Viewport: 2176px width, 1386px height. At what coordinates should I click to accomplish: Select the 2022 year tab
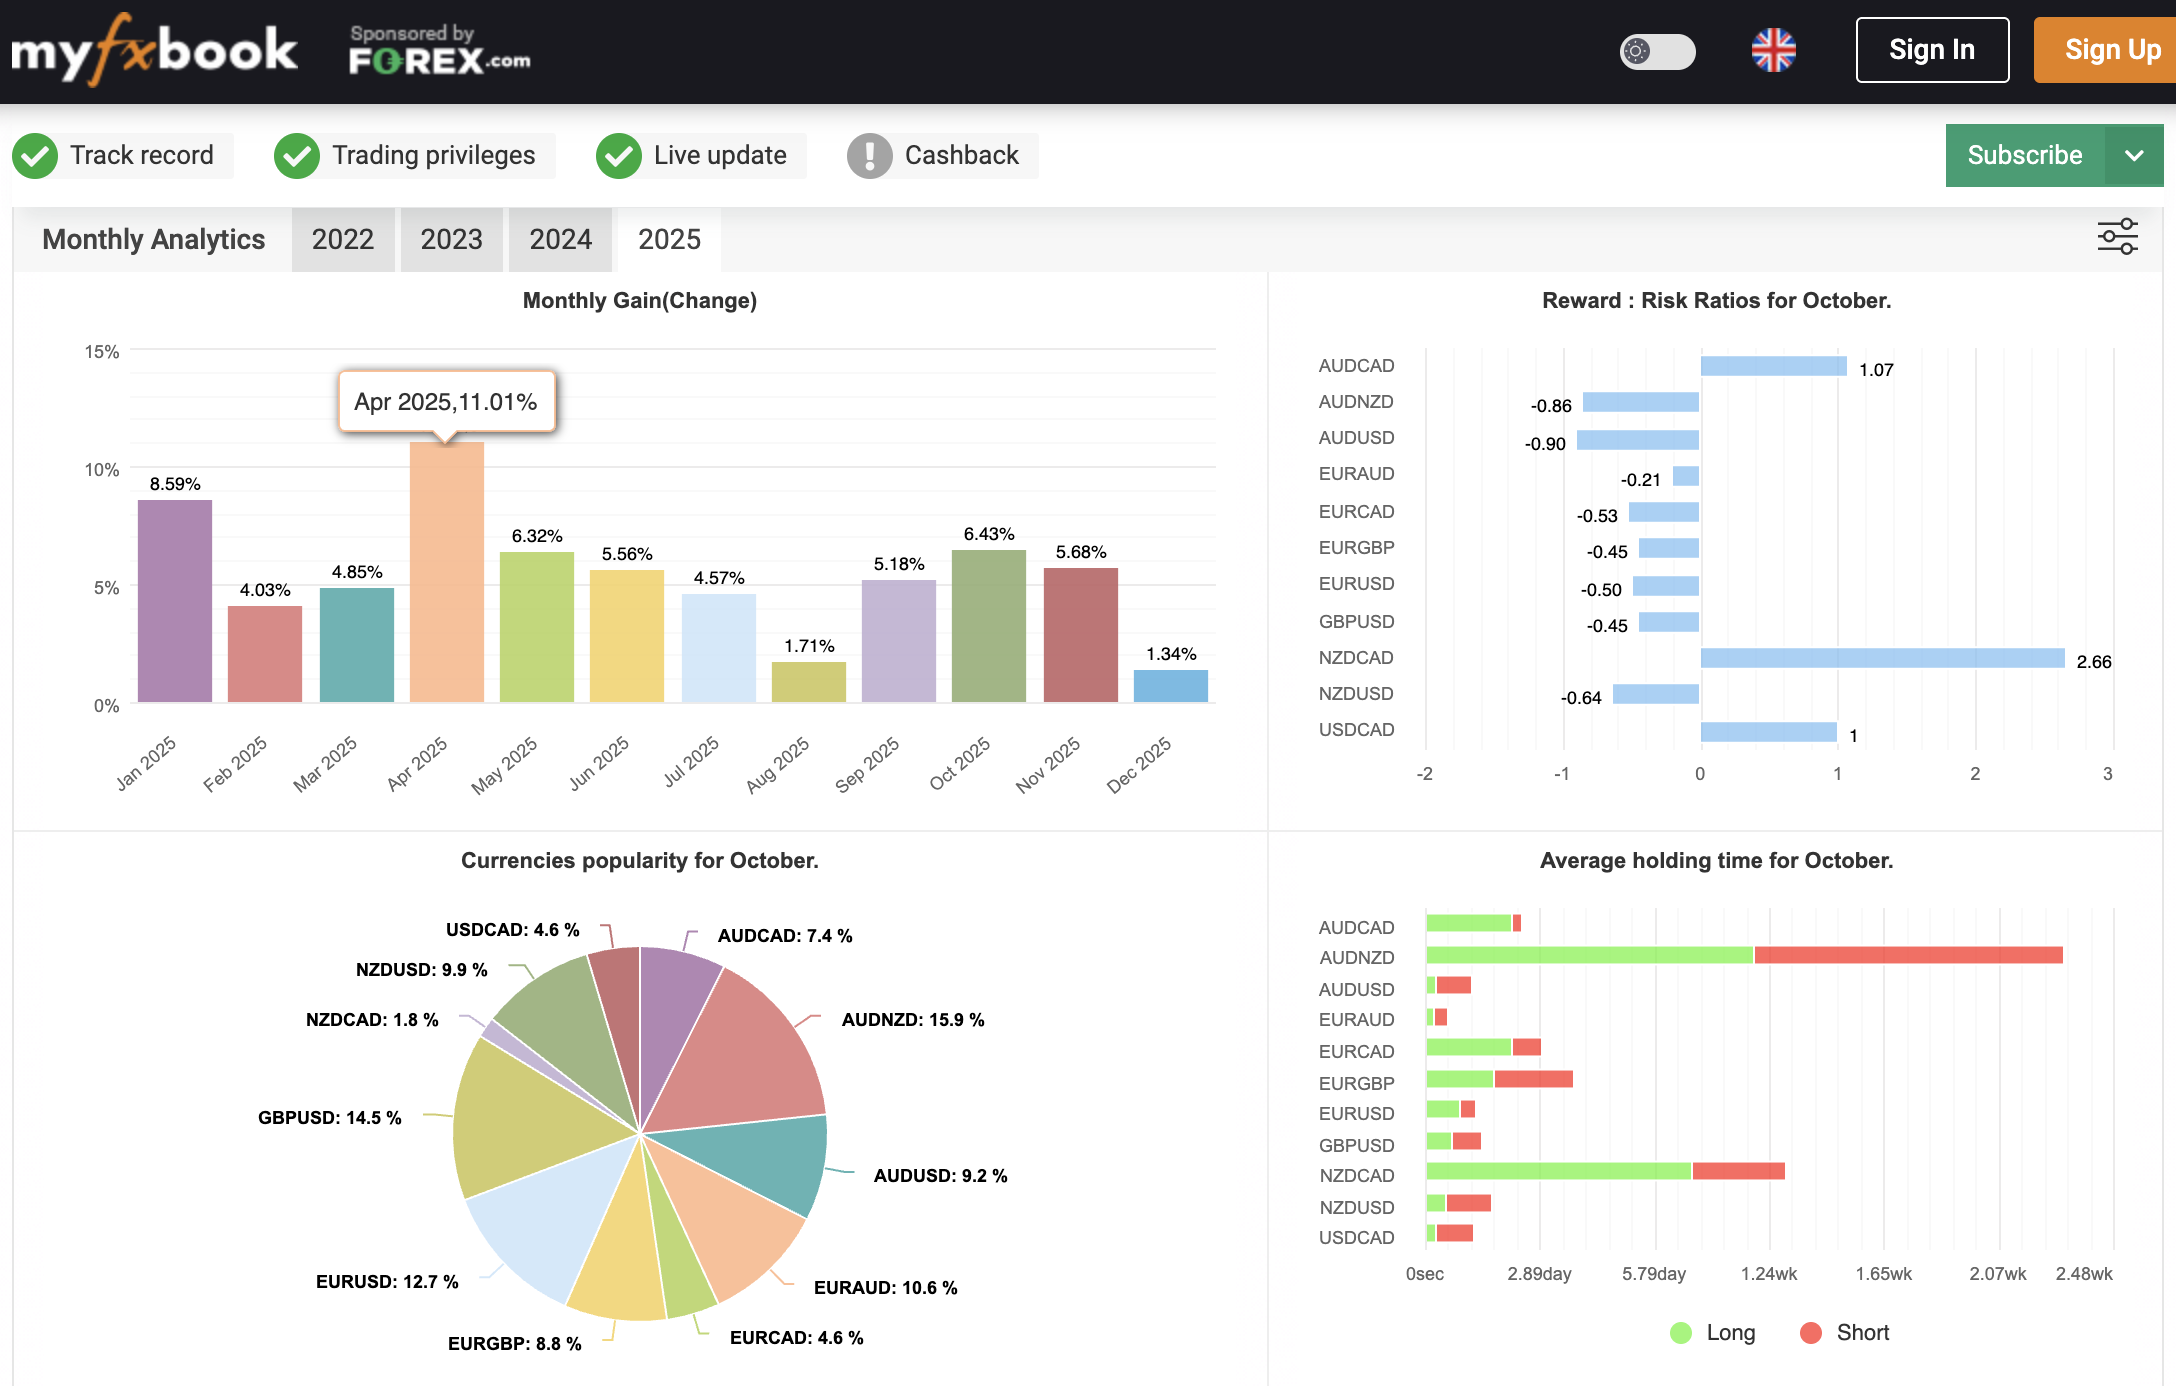[343, 239]
